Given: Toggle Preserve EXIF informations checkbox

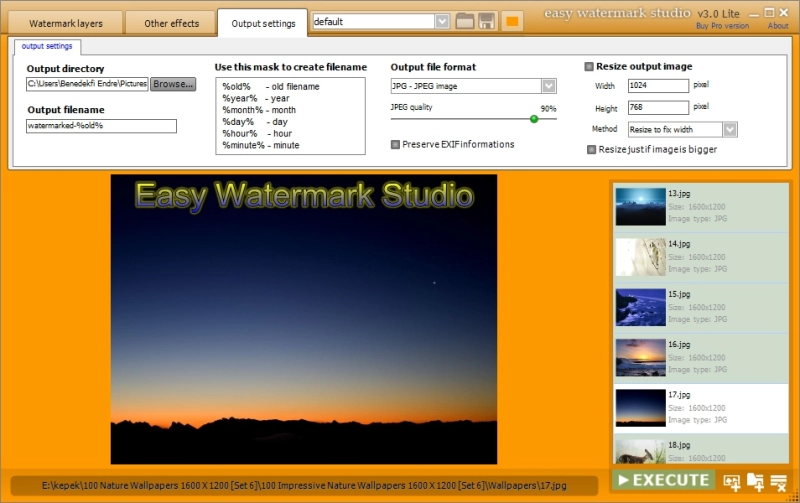Looking at the screenshot, I should click(x=395, y=144).
